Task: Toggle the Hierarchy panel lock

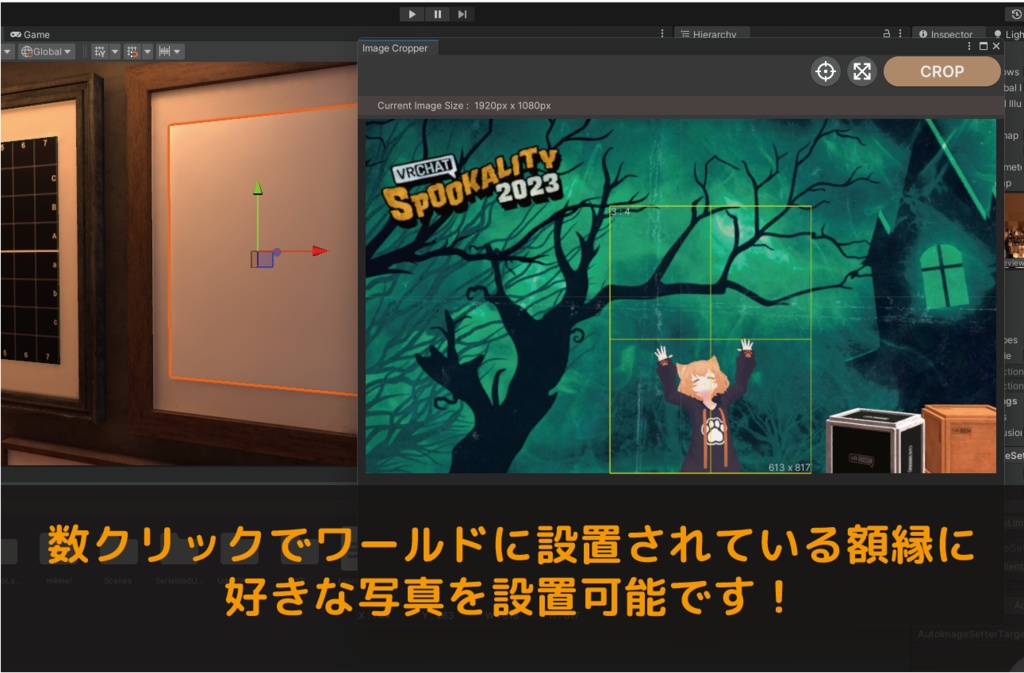Action: point(886,33)
